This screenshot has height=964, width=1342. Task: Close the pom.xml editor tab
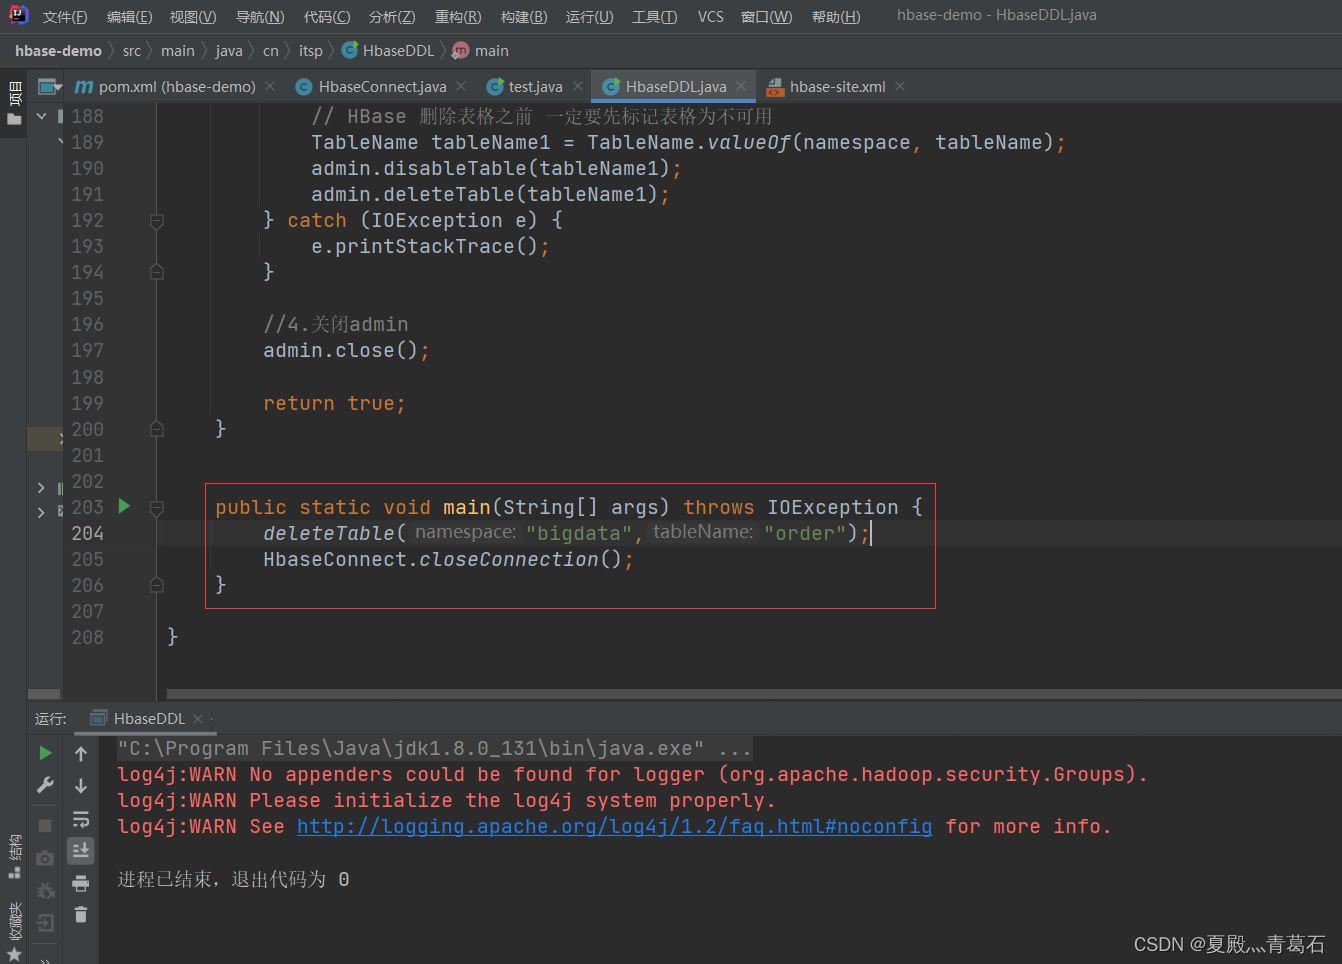270,87
